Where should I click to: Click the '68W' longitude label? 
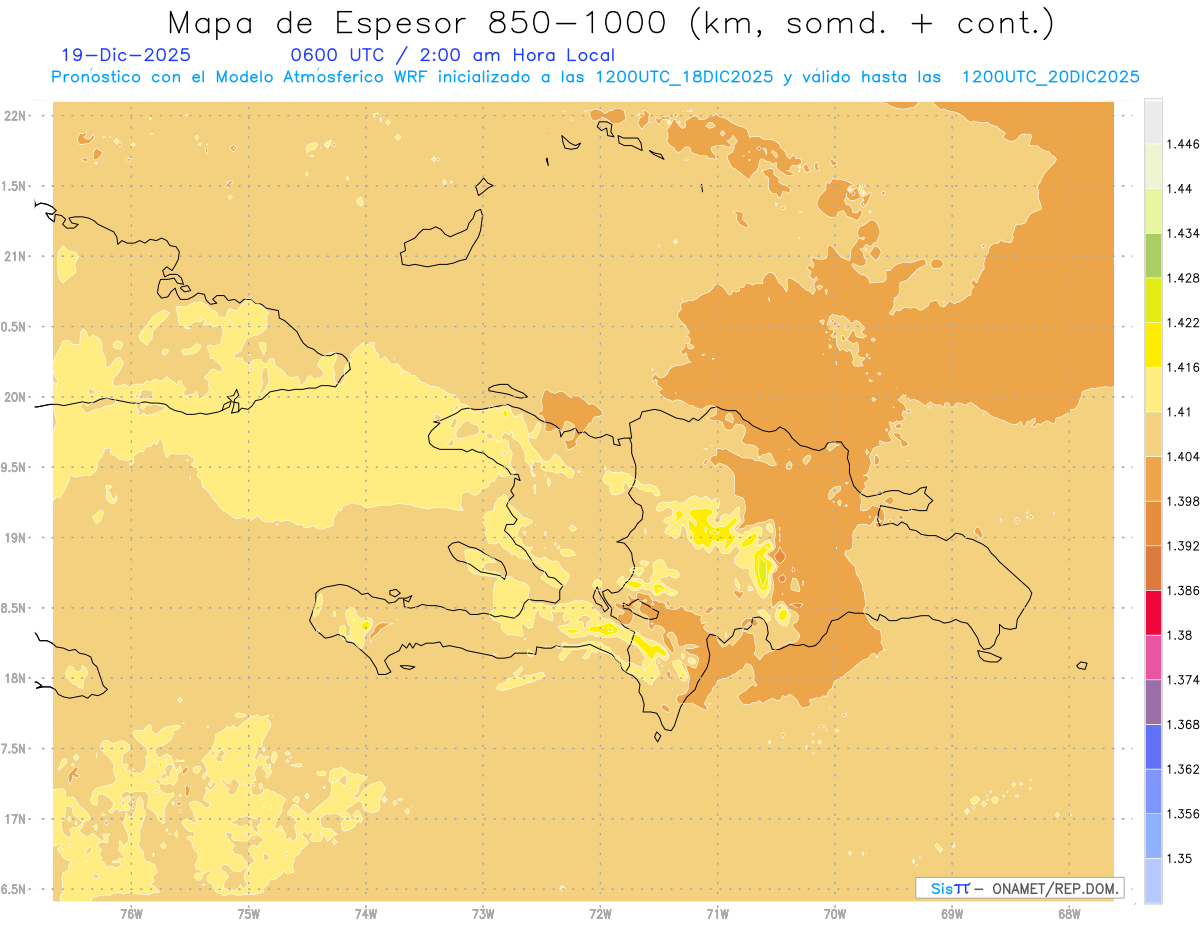click(x=1069, y=914)
